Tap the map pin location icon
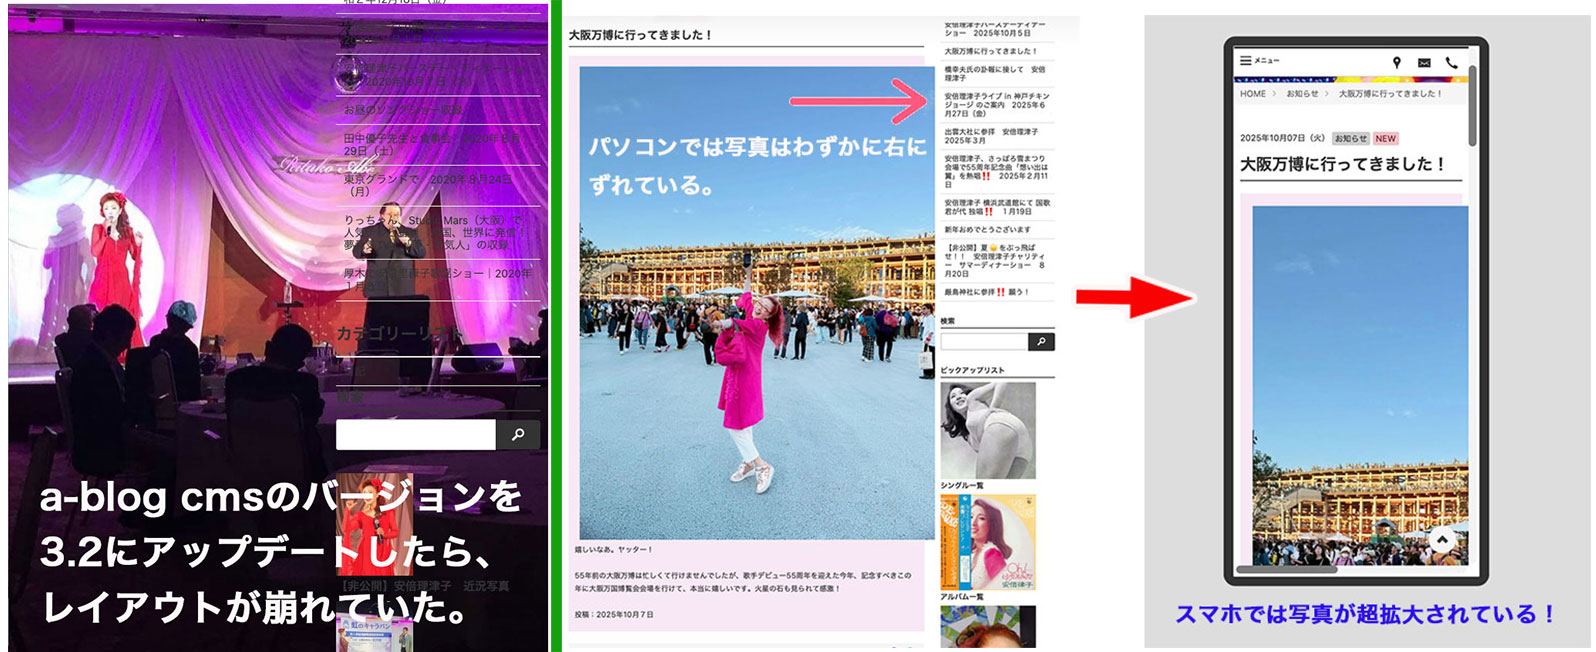Image resolution: width=1596 pixels, height=652 pixels. (1397, 62)
